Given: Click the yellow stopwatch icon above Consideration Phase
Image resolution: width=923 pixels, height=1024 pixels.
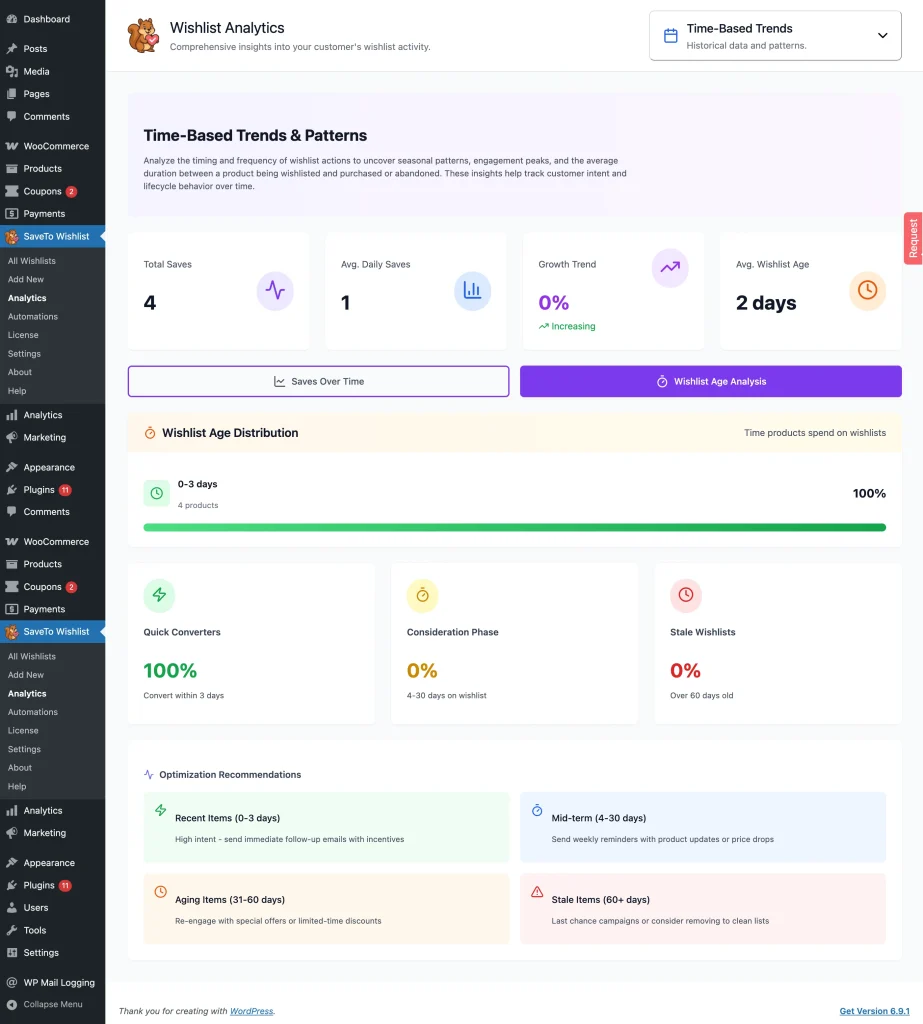Looking at the screenshot, I should pos(422,595).
